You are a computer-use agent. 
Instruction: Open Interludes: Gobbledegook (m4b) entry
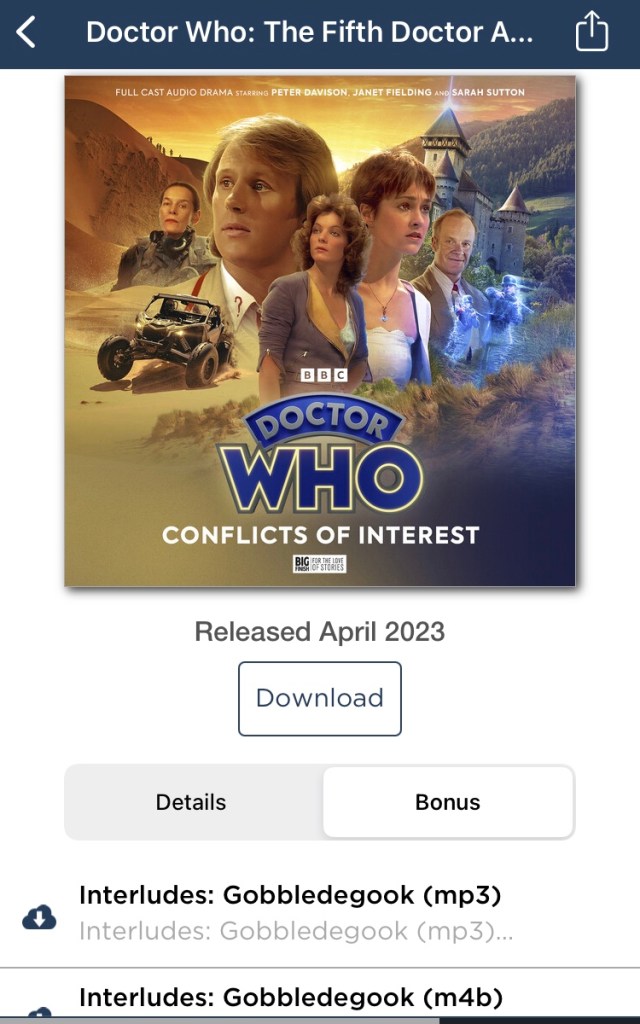click(x=291, y=997)
